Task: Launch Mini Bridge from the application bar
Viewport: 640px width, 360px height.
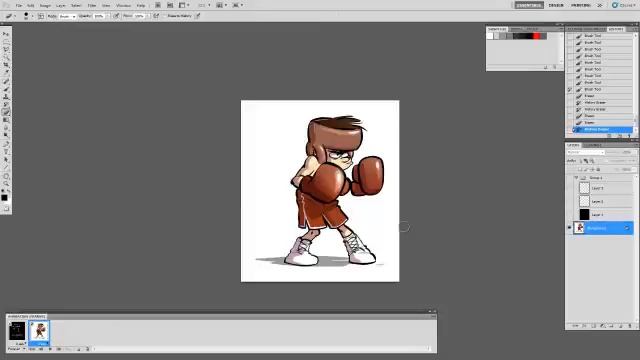Action: click(170, 5)
